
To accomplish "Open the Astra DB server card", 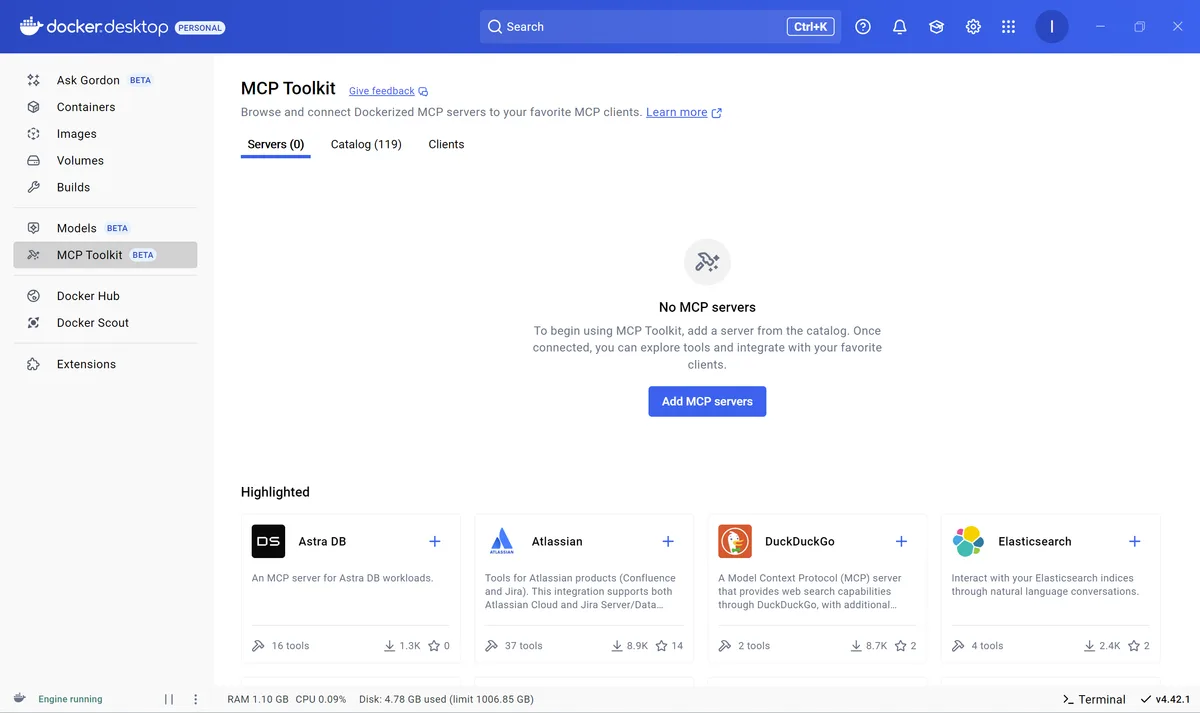I will pos(351,588).
